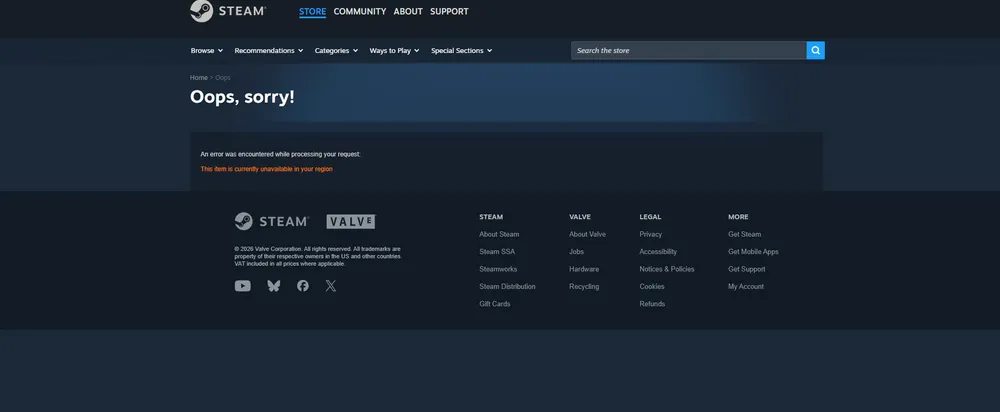The width and height of the screenshot is (1000, 412).
Task: Open Steam's X social icon
Action: coord(330,286)
